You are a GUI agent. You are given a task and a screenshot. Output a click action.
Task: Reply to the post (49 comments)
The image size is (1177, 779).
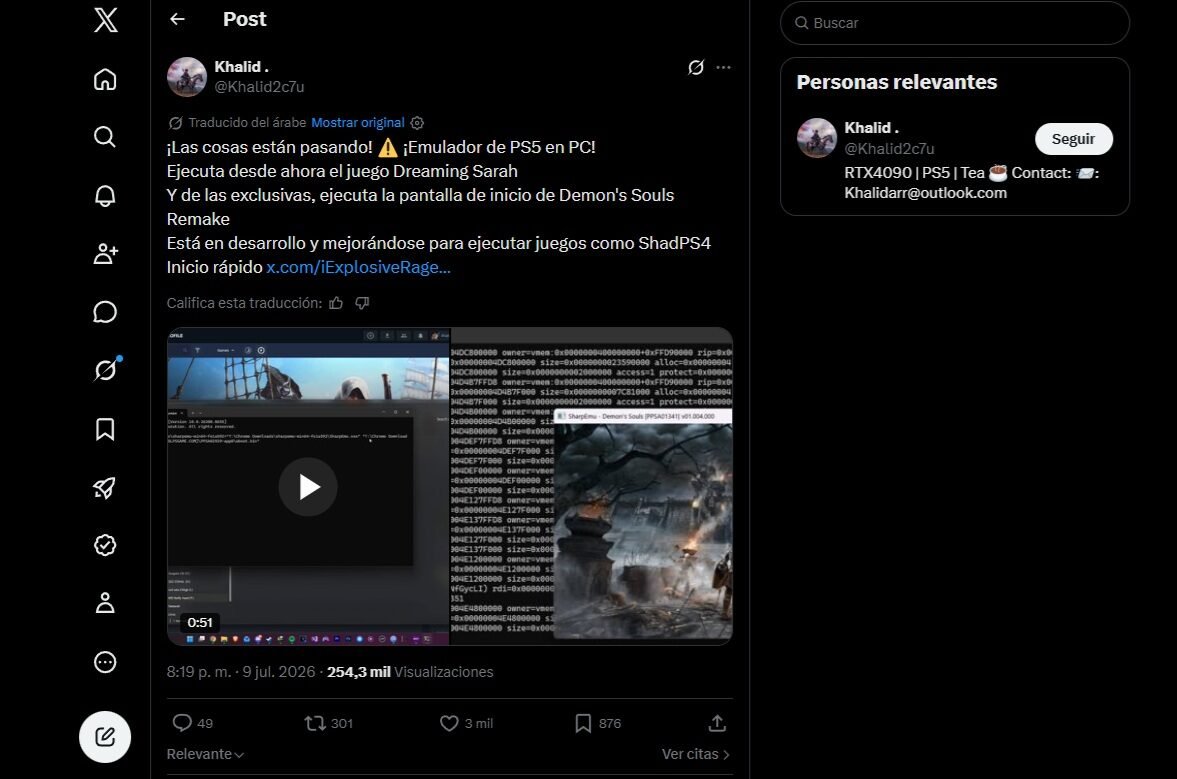(192, 723)
